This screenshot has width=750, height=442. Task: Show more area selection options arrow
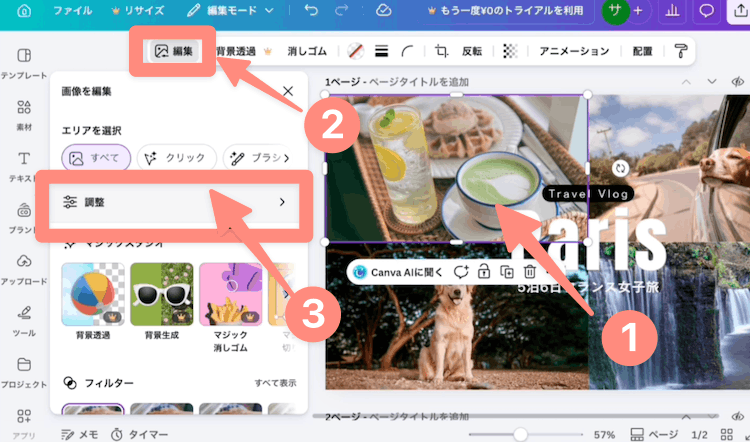[287, 158]
